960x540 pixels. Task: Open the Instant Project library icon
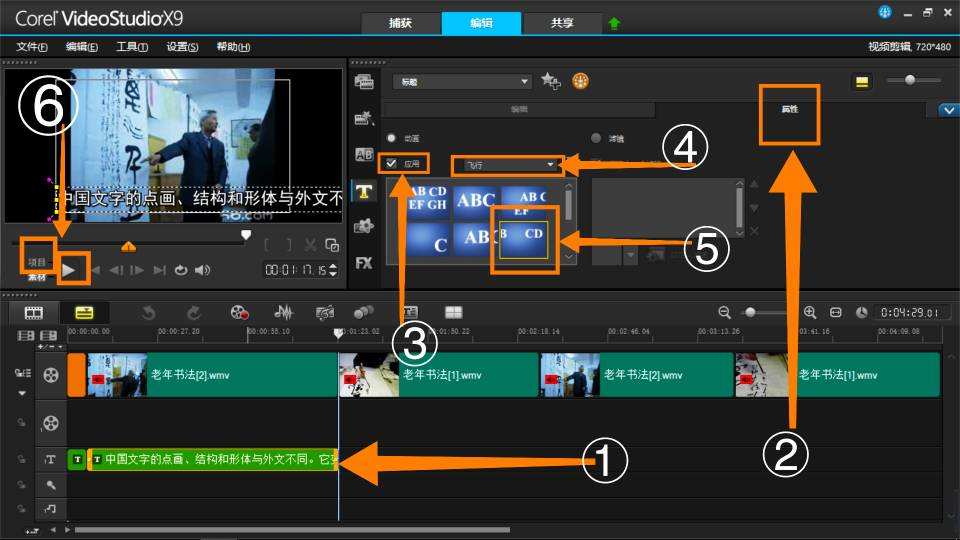(364, 118)
